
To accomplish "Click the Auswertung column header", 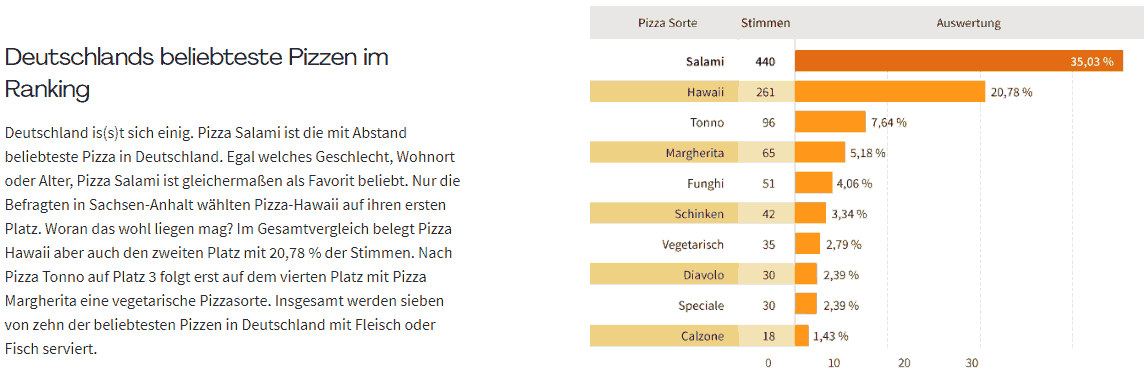I will (x=968, y=23).
